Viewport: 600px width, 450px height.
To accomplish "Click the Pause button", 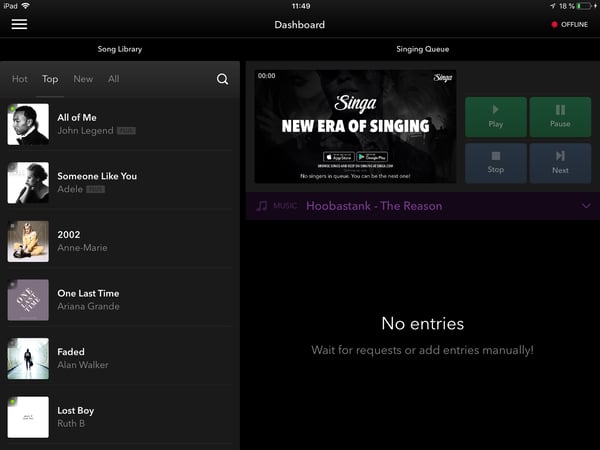I will 560,117.
